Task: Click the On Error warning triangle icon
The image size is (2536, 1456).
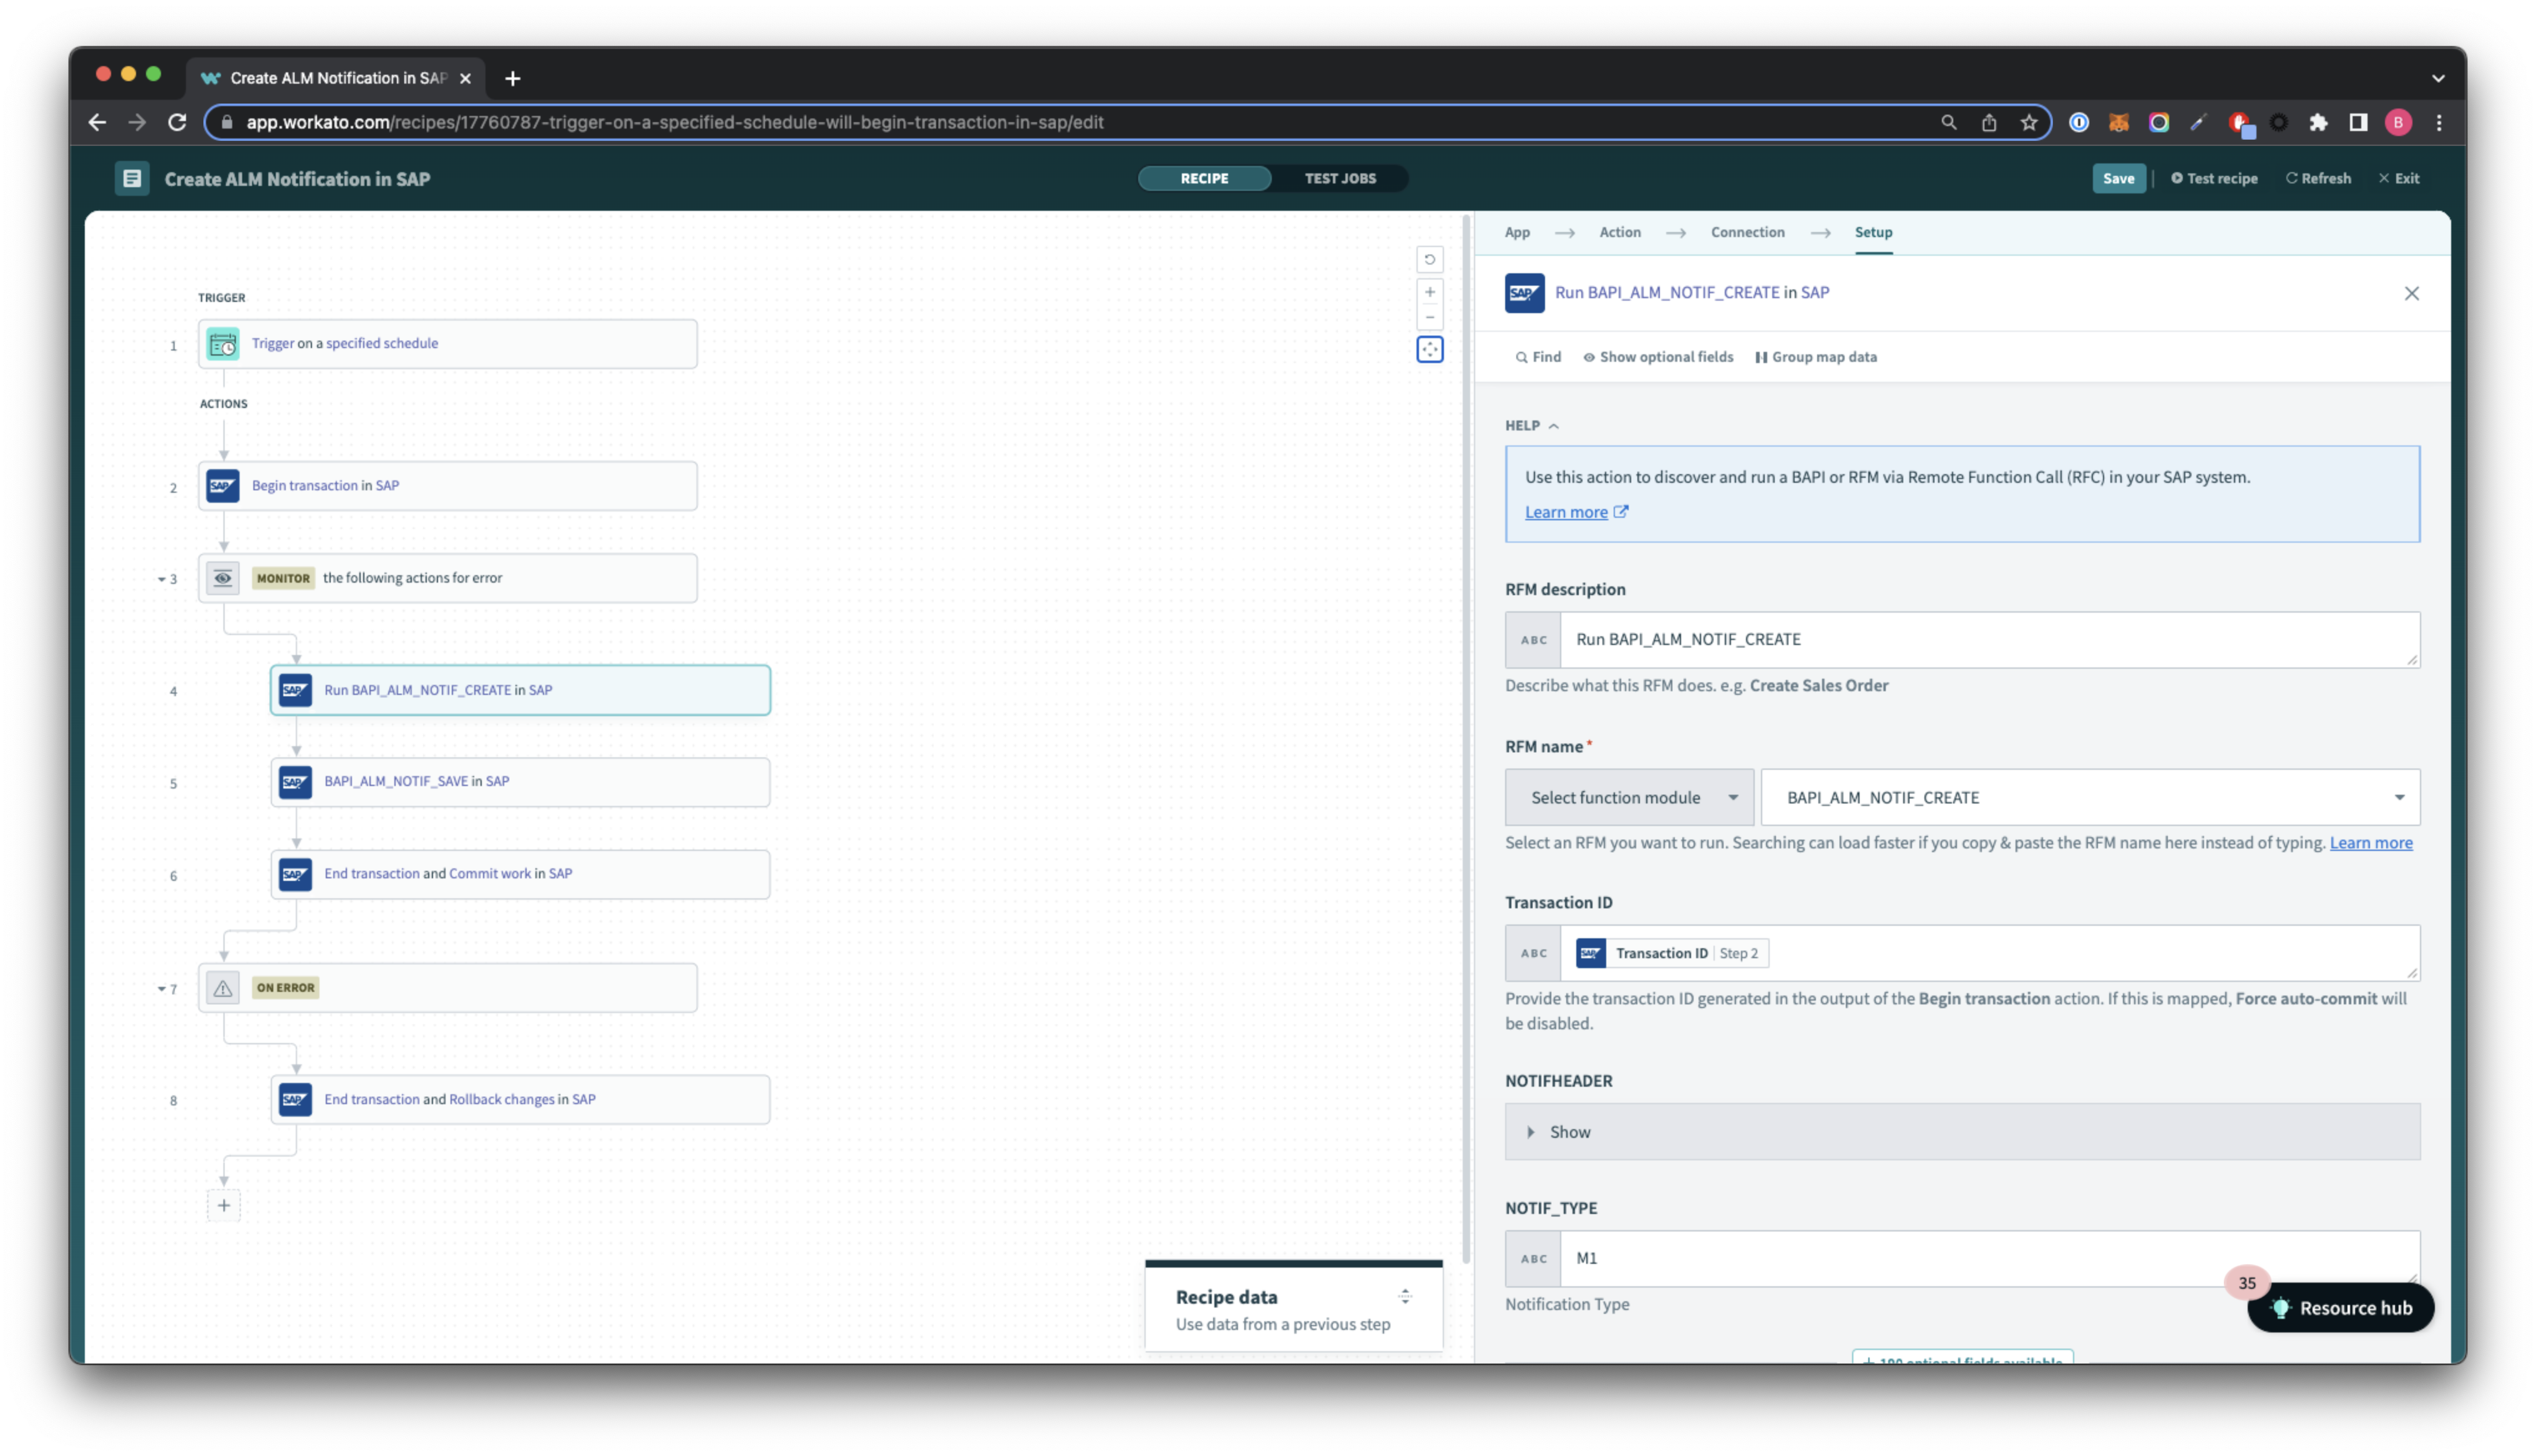Action: pyautogui.click(x=222, y=988)
